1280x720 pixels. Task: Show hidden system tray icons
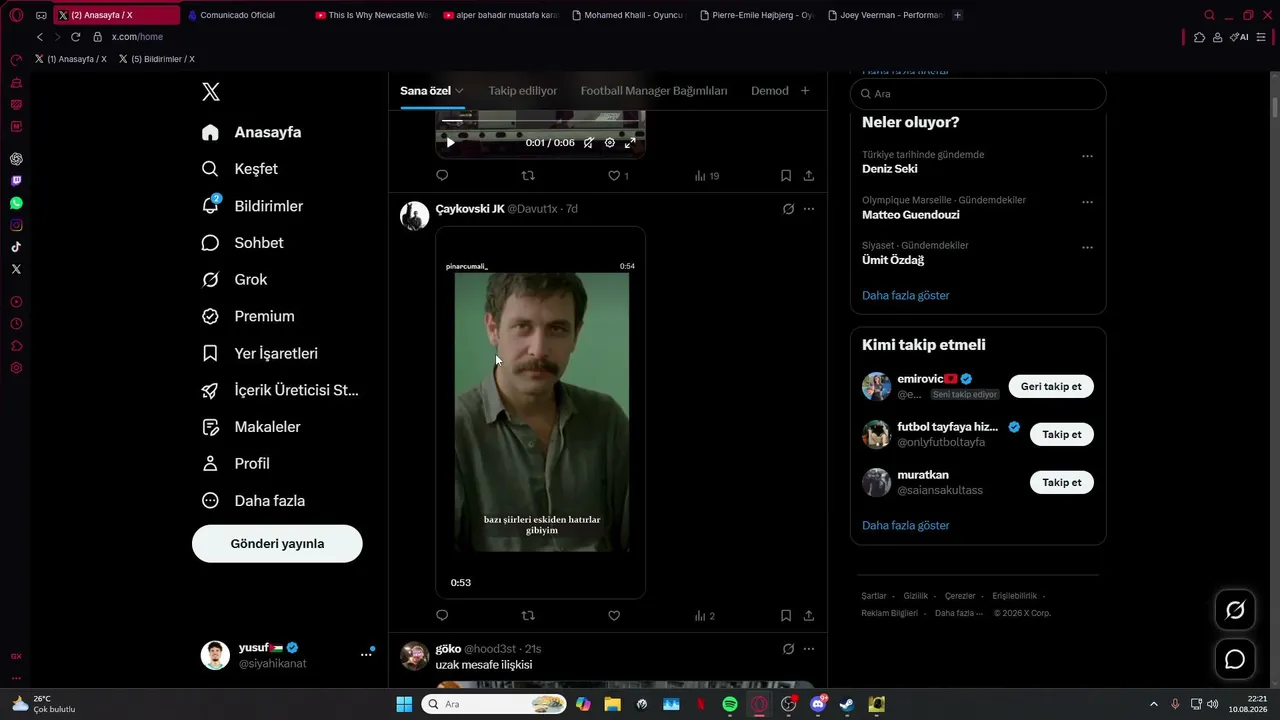click(x=1153, y=704)
